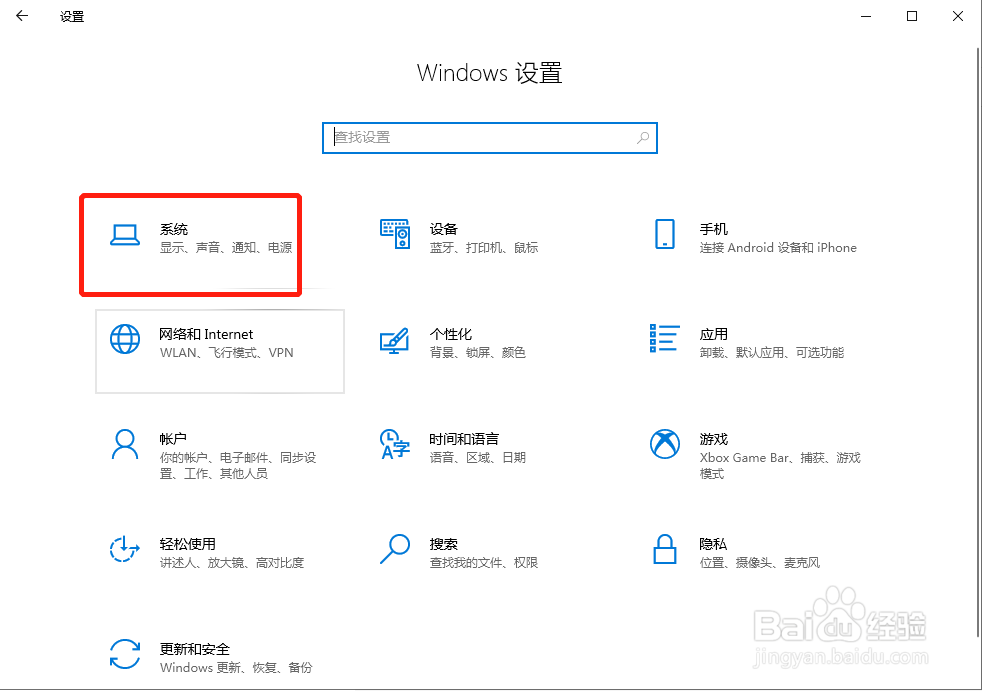Open the 更新和安全 settings title

[x=195, y=649]
